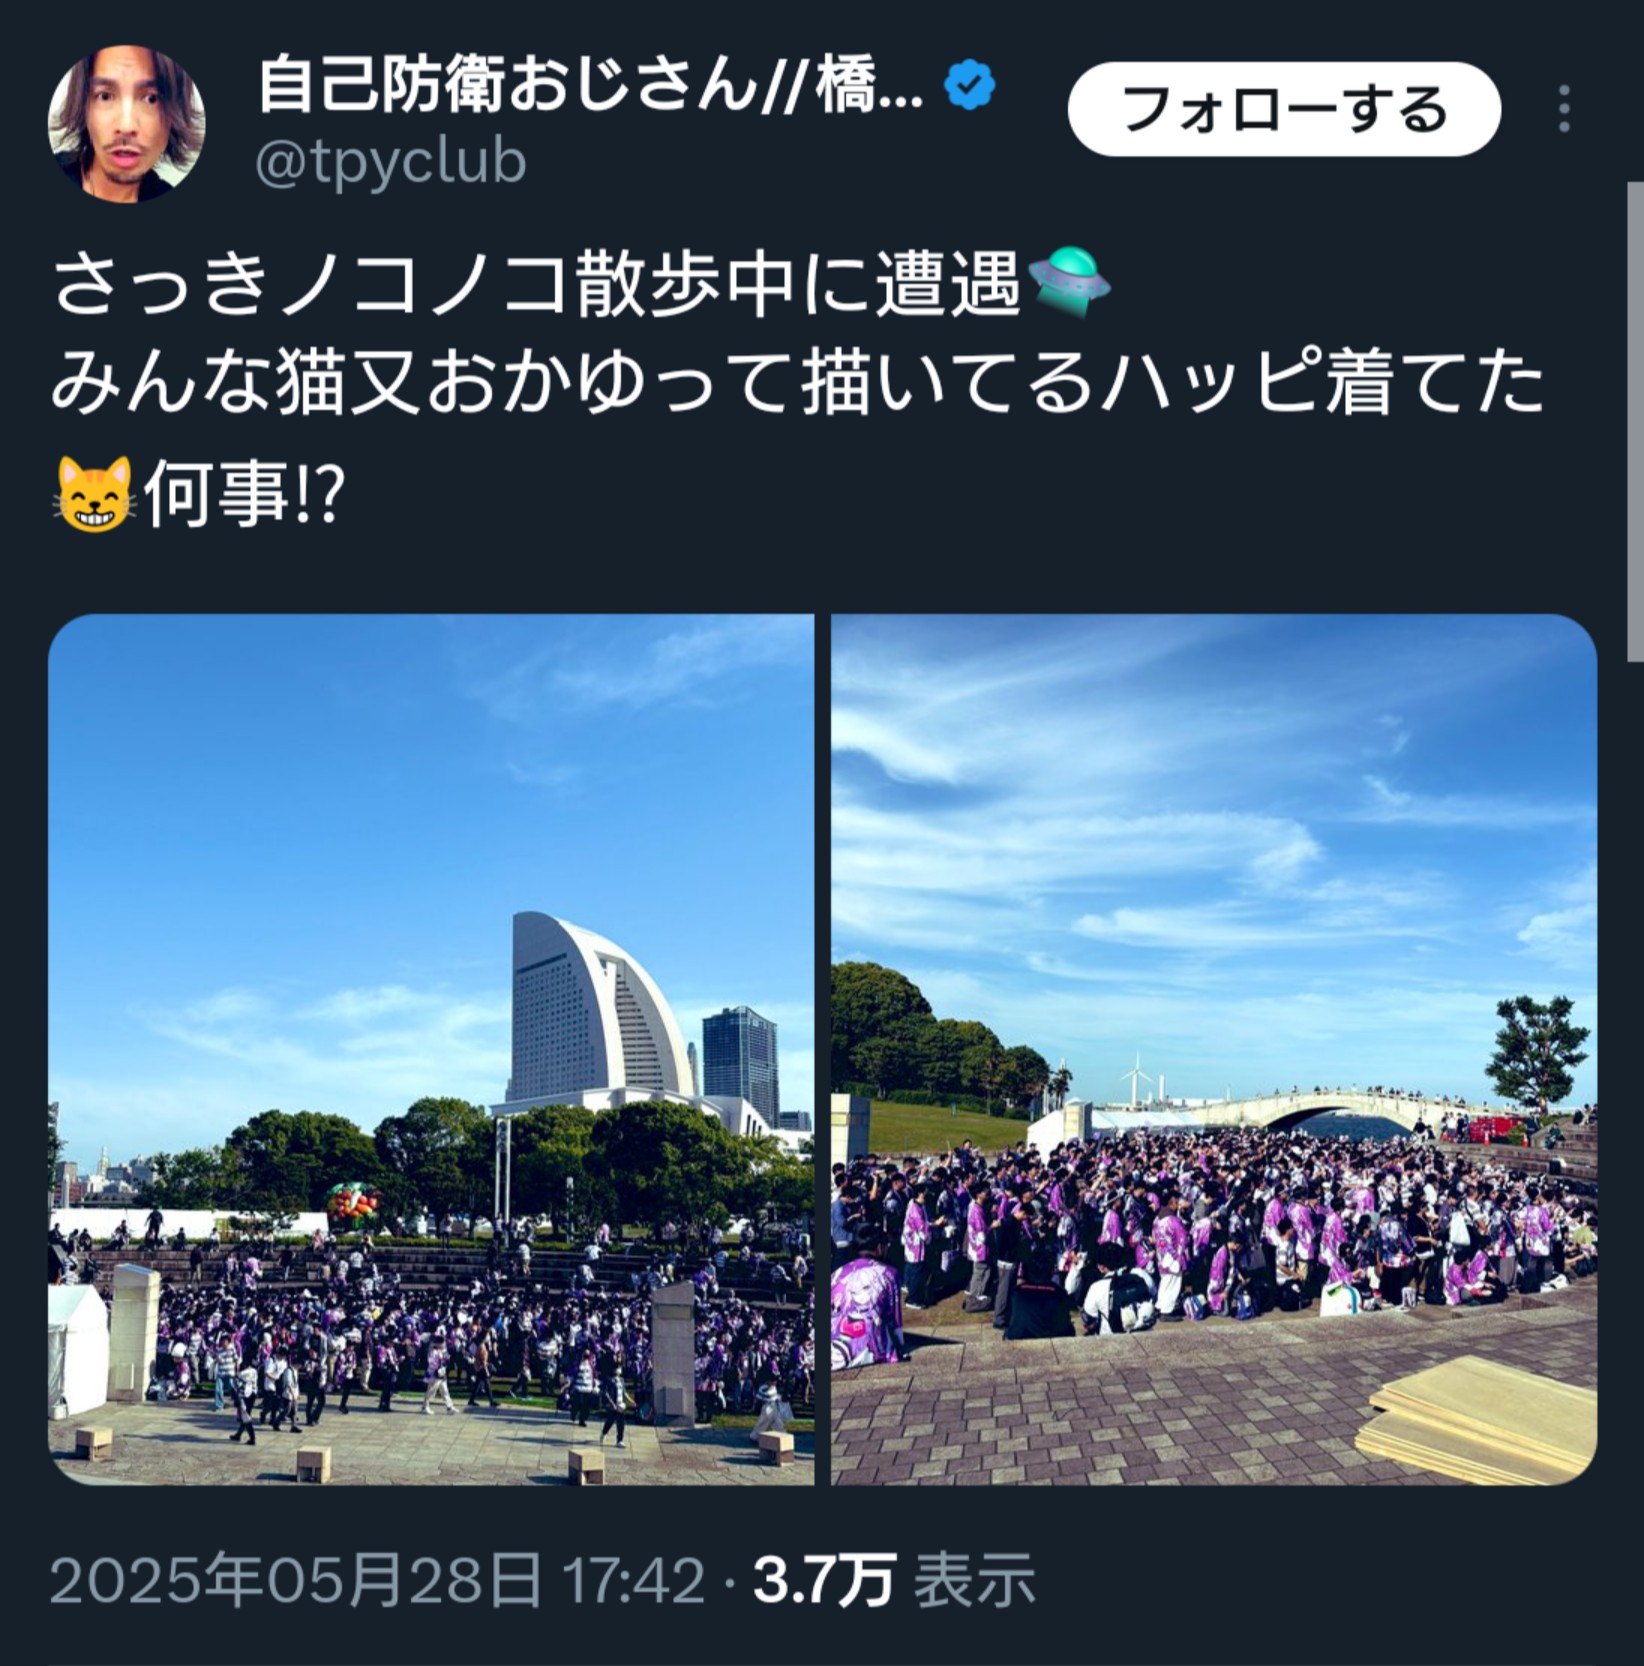Image resolution: width=1644 pixels, height=1666 pixels.
Task: Click the timestamp 2025年05月28日 17:42
Action: 377,1581
